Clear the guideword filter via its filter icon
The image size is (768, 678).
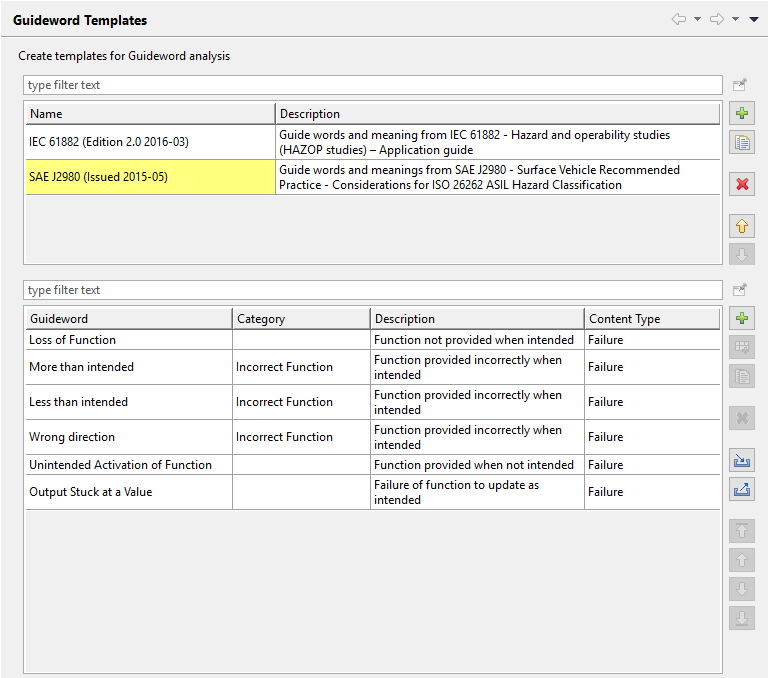click(x=740, y=290)
